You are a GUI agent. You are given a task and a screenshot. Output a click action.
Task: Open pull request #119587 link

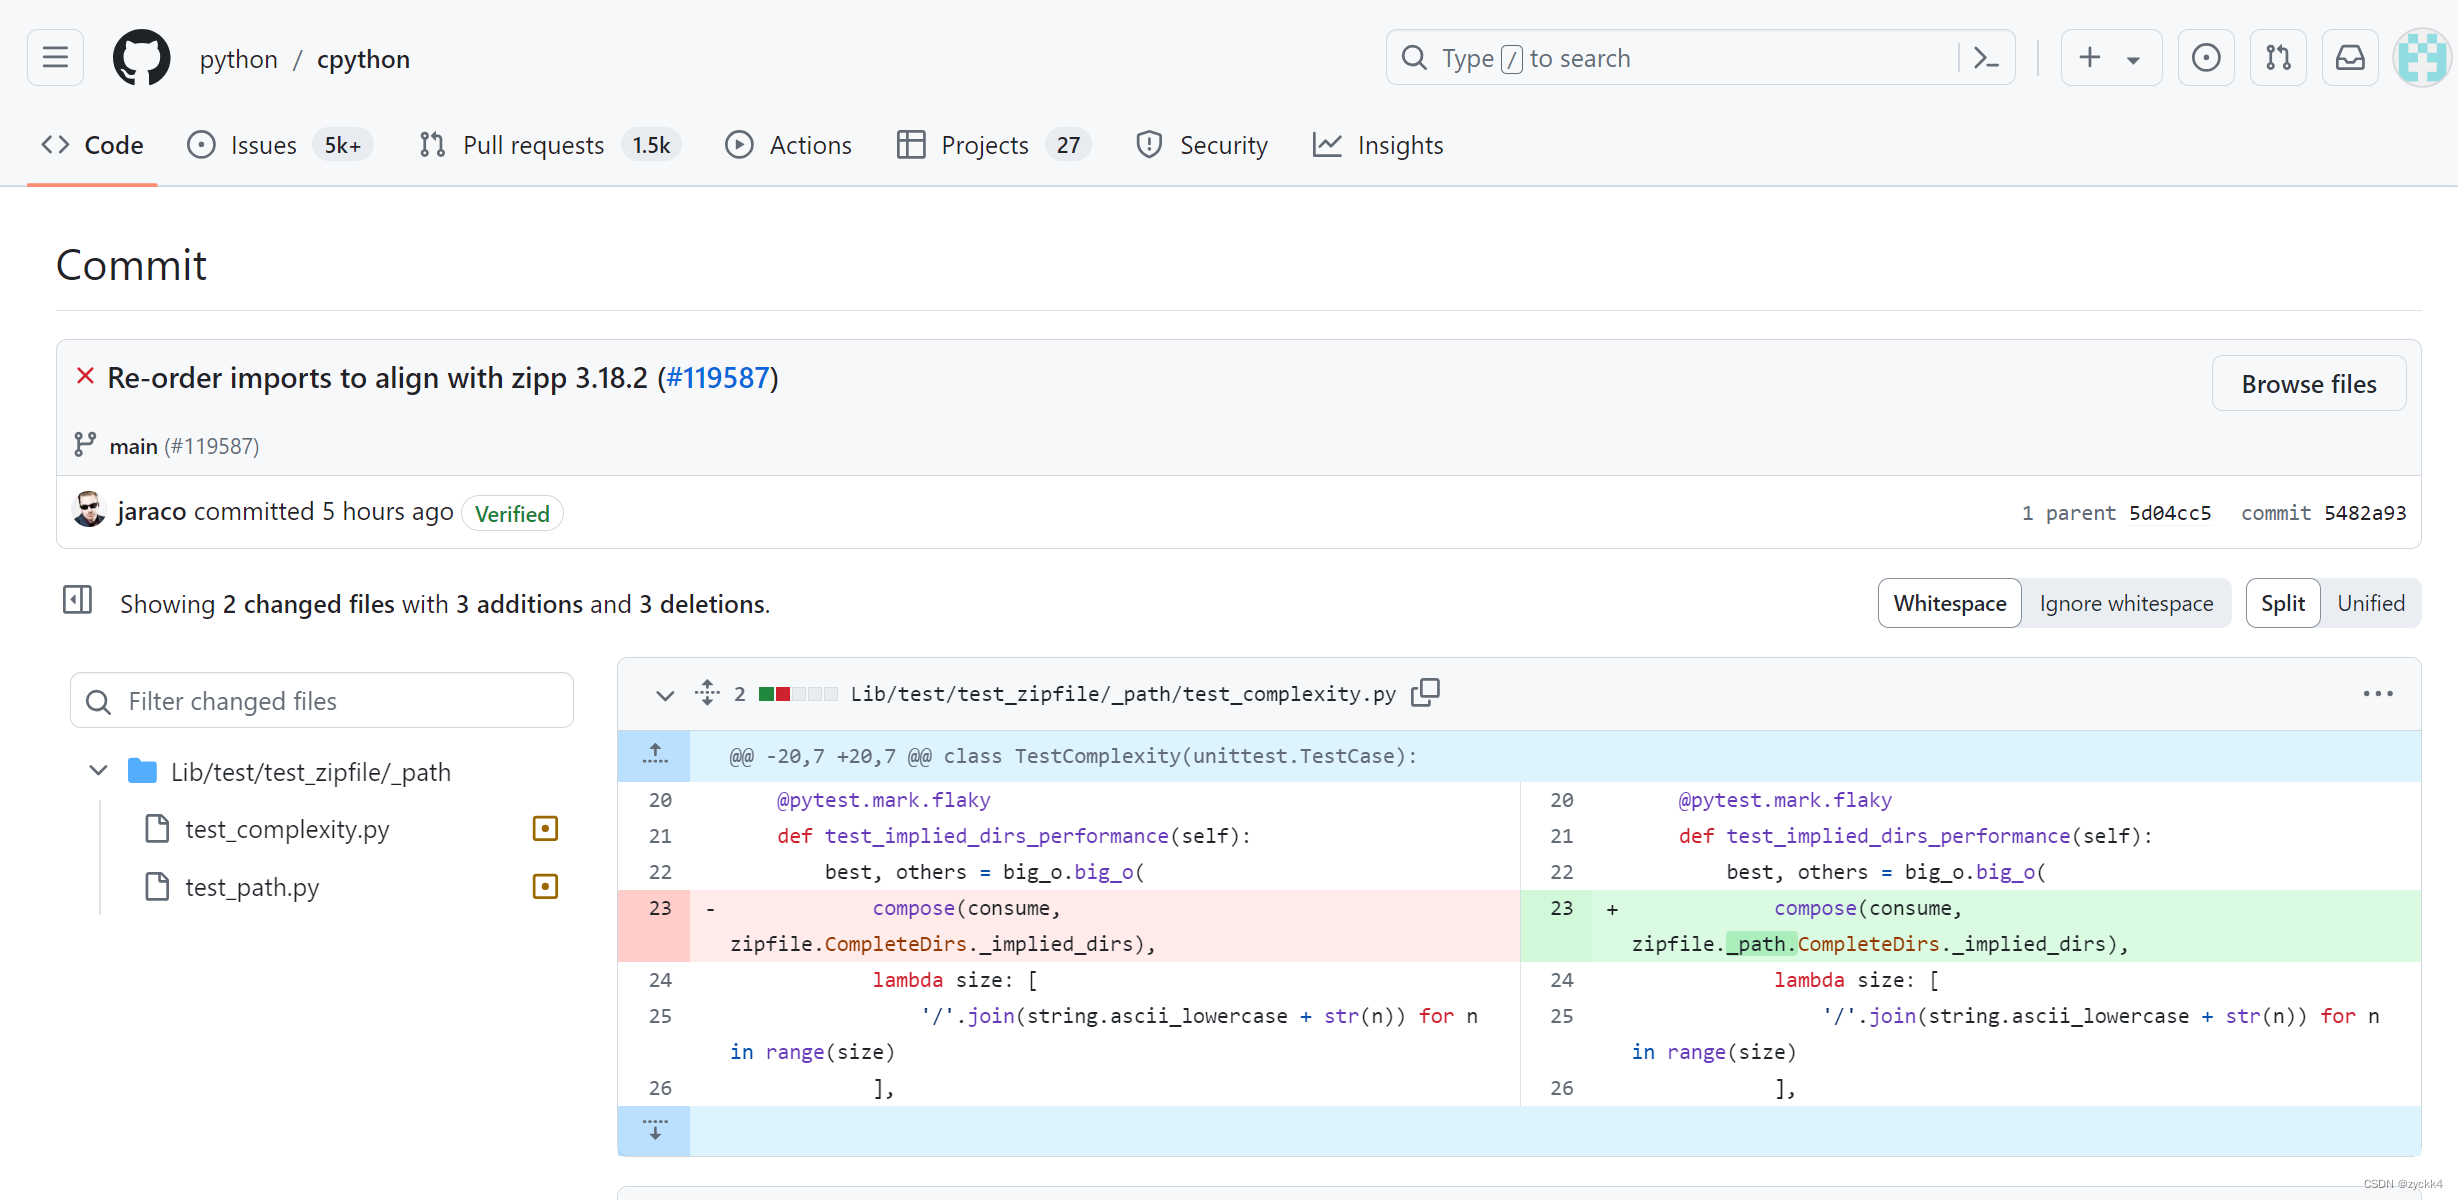click(718, 377)
